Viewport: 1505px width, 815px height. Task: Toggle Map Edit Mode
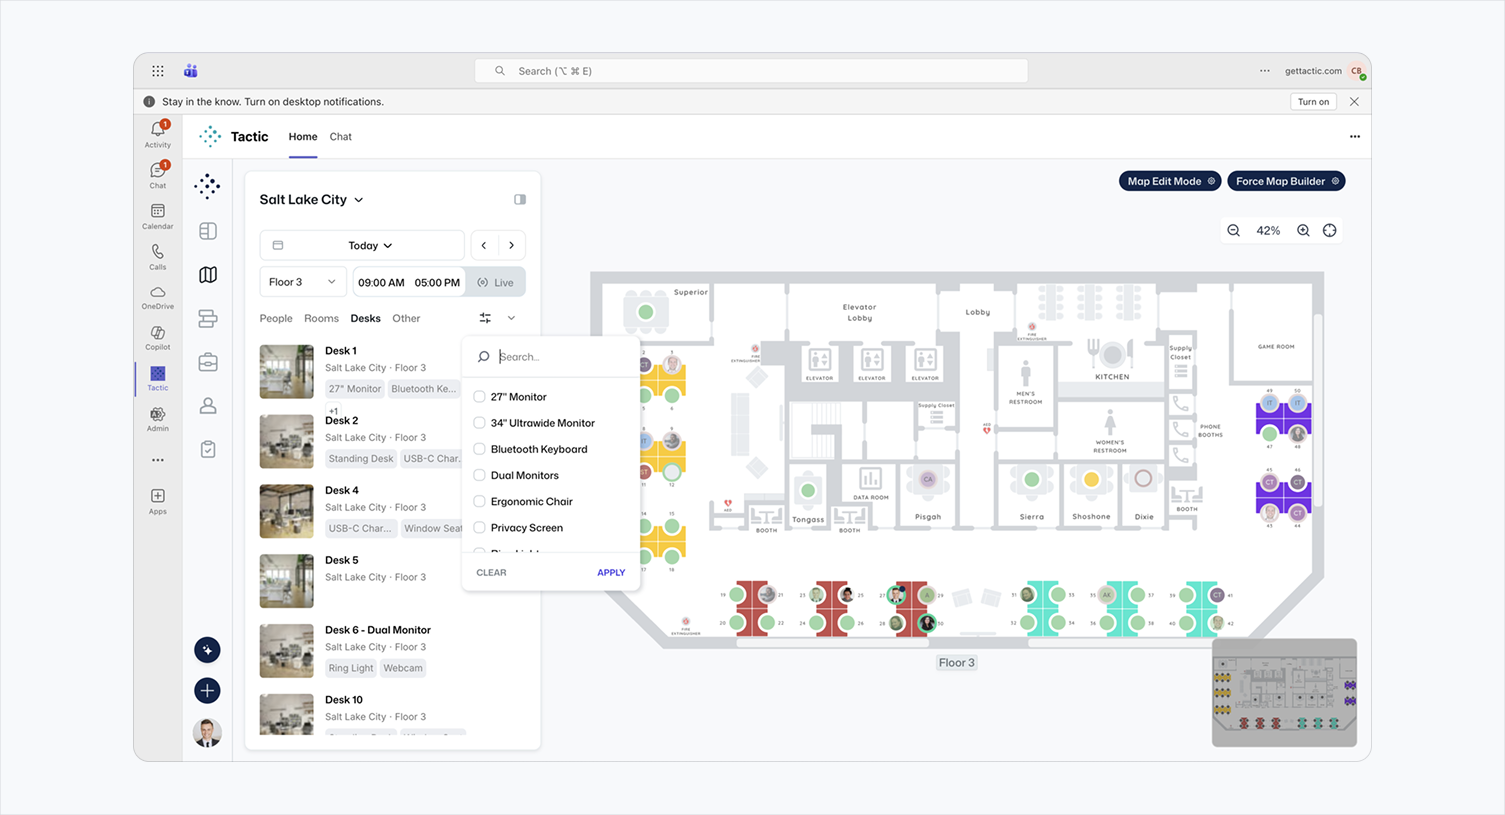coord(1170,181)
